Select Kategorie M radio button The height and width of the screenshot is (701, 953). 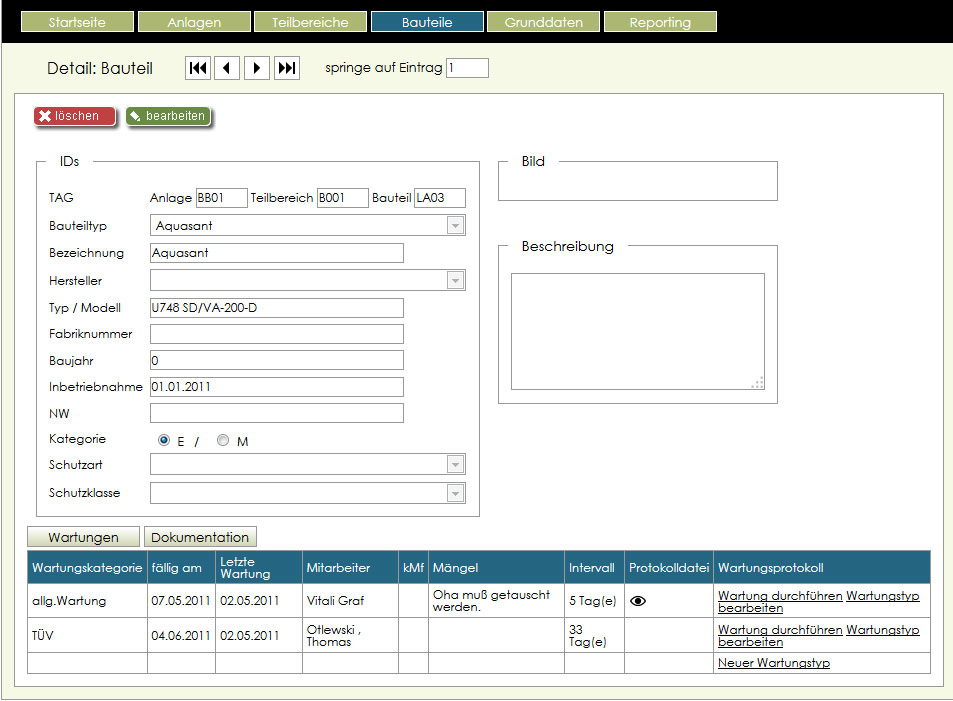[223, 440]
